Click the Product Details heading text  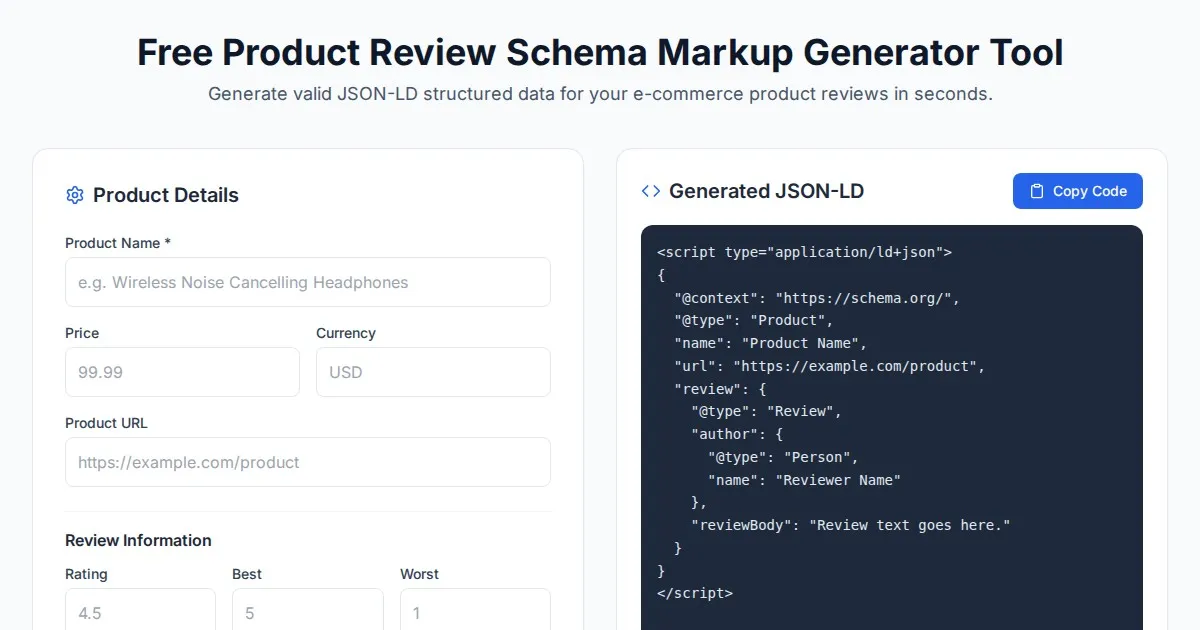click(x=166, y=195)
